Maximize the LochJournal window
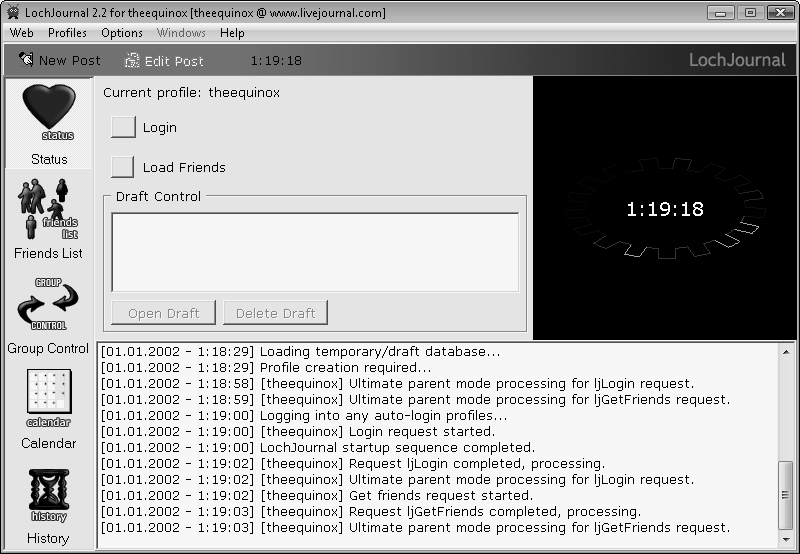This screenshot has height=554, width=800. tap(750, 12)
